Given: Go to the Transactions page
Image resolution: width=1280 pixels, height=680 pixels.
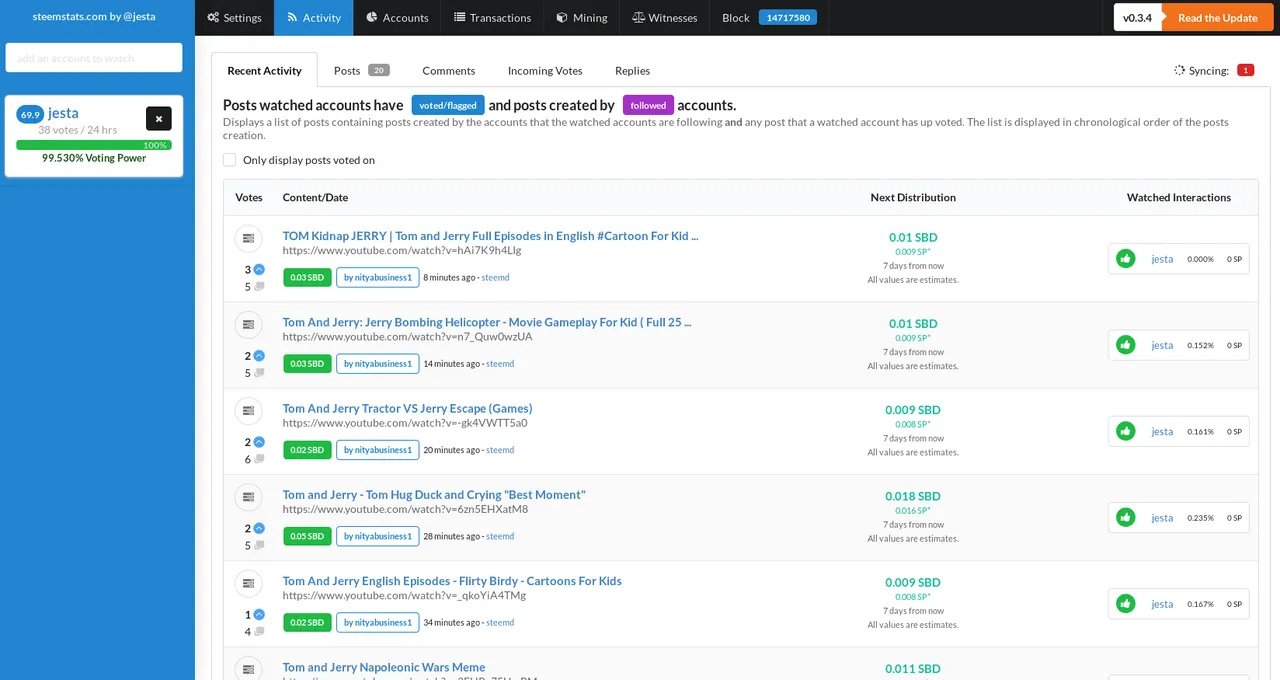Looking at the screenshot, I should click(x=492, y=18).
